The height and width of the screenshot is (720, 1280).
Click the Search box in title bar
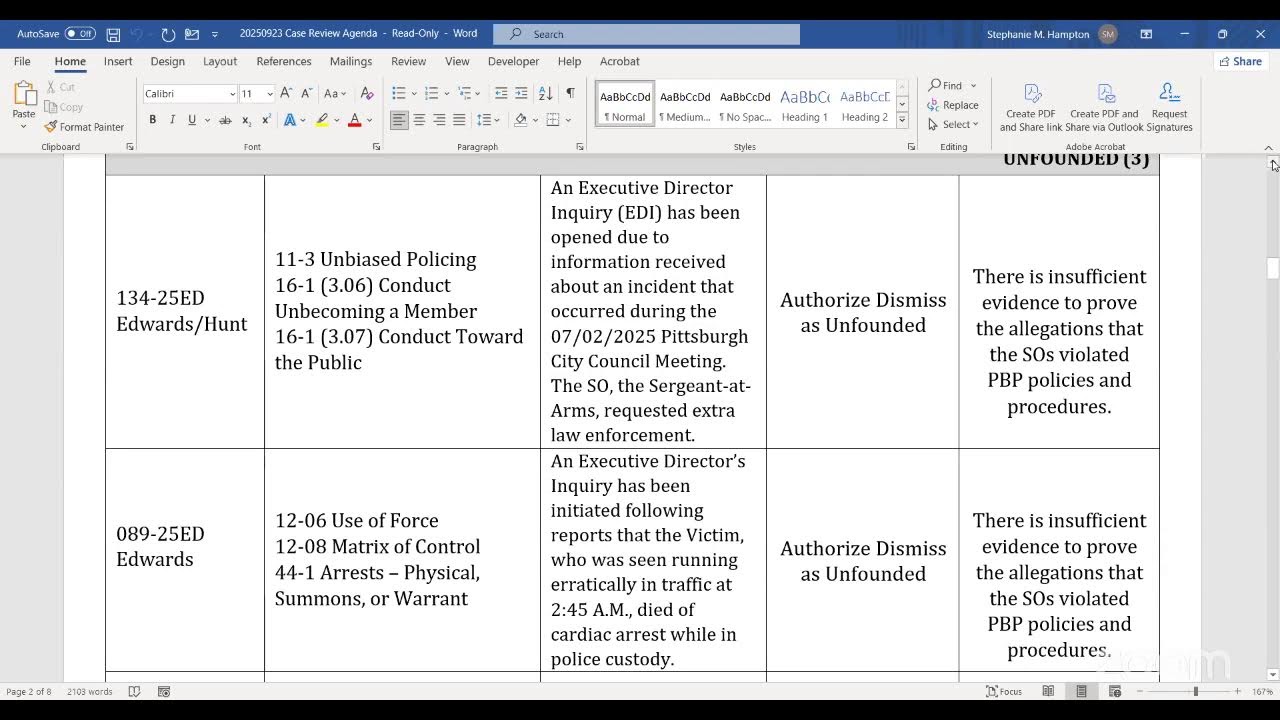(x=646, y=34)
